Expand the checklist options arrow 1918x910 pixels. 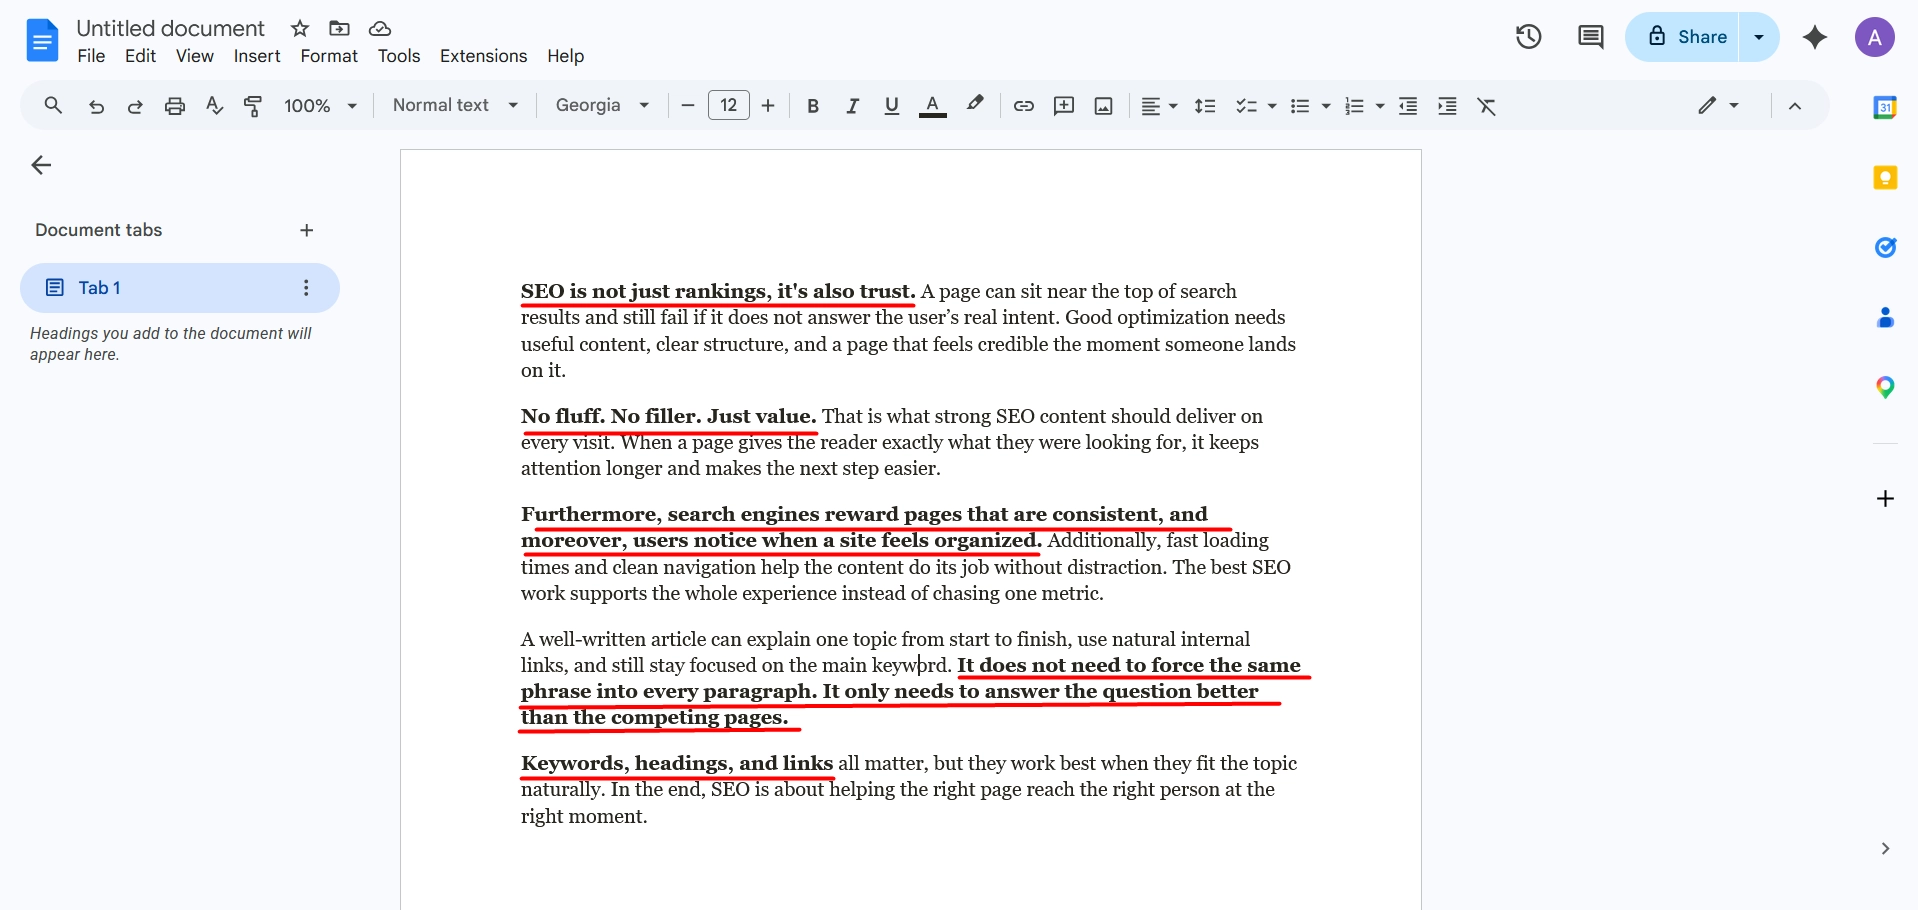point(1272,106)
